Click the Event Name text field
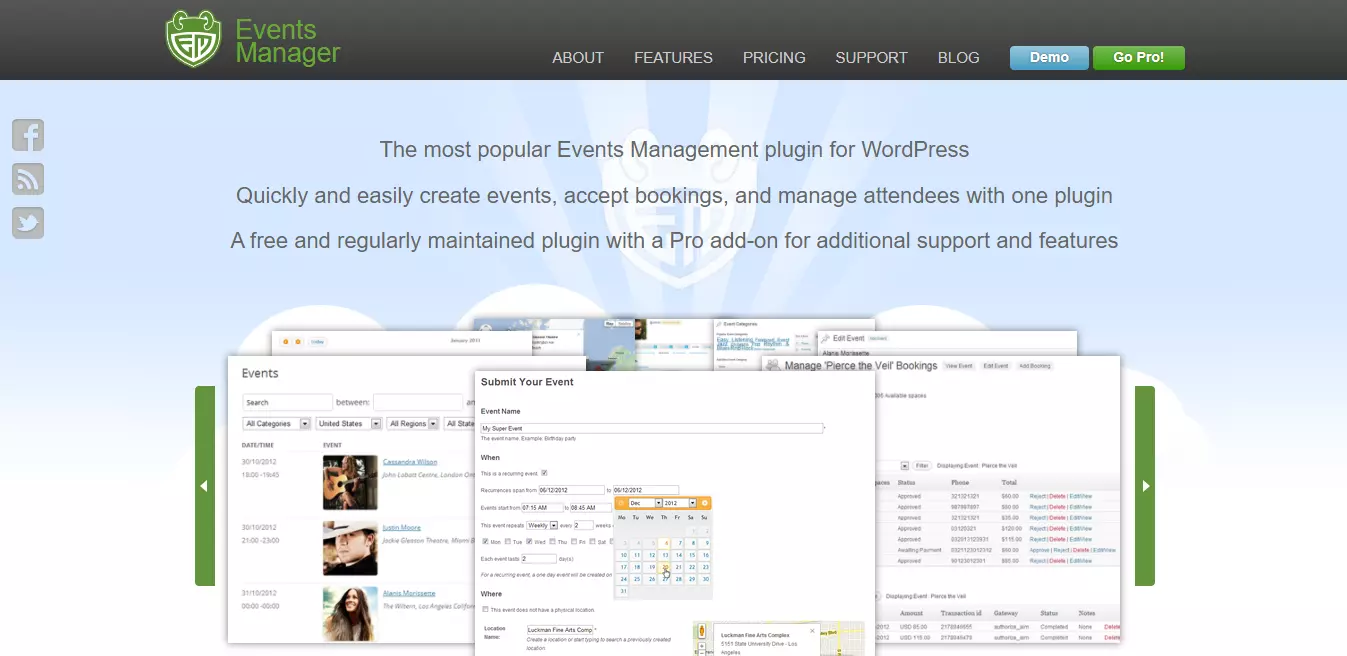This screenshot has width=1347, height=656. point(651,428)
